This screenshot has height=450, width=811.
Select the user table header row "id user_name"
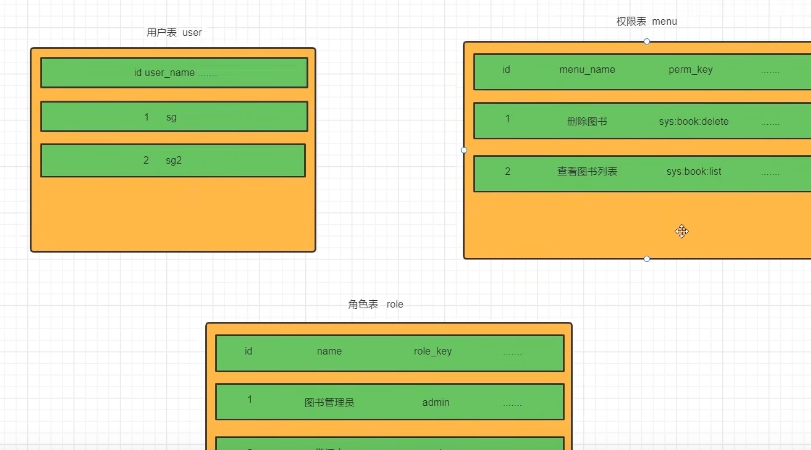tap(174, 73)
